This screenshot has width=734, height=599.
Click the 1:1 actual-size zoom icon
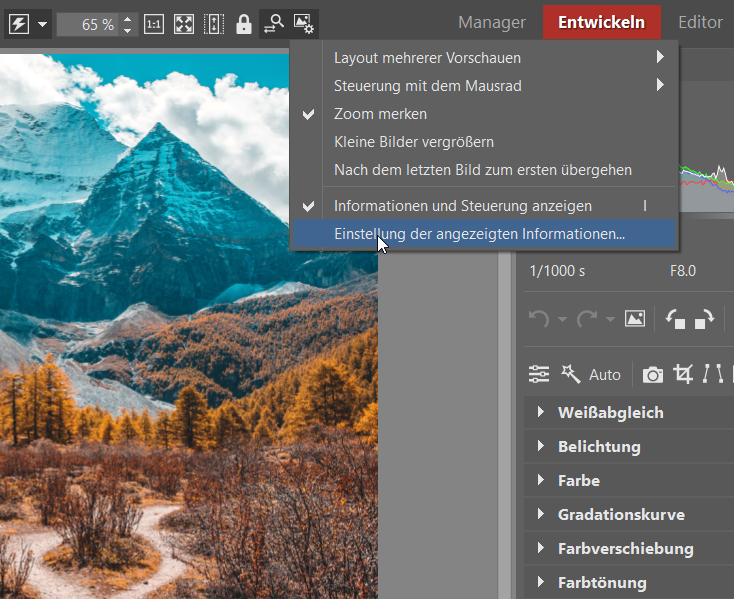click(x=154, y=24)
